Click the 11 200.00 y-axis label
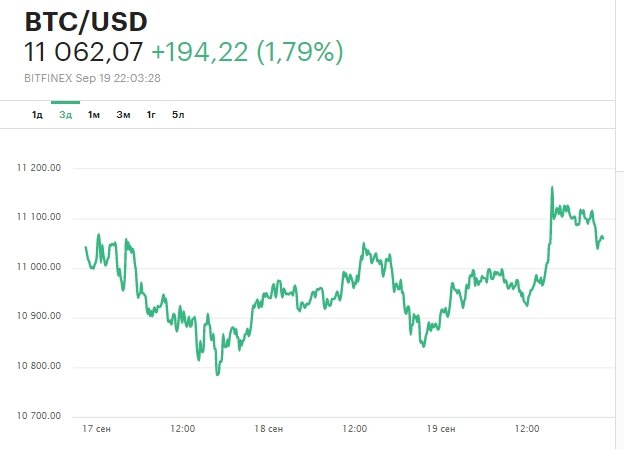 click(x=39, y=168)
